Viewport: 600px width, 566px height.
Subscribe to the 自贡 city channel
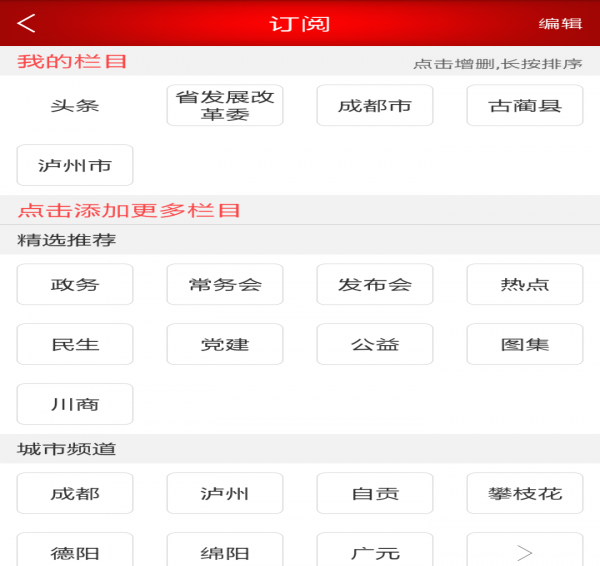375,493
